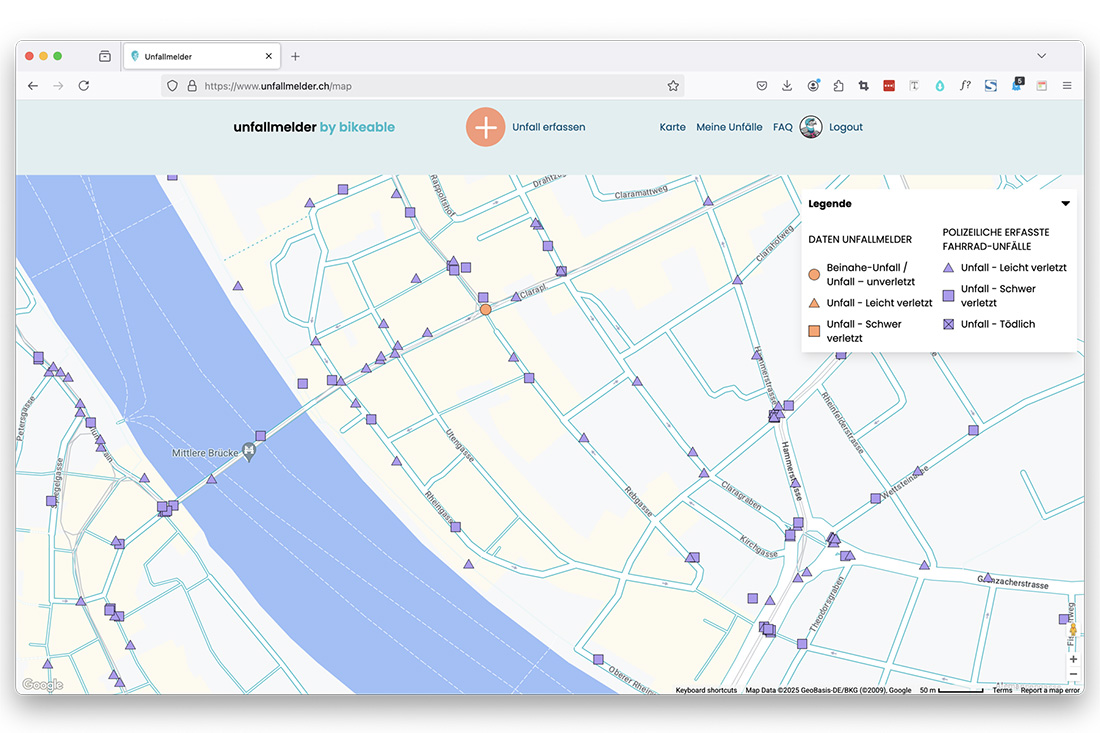Click the 'DATEN UNFALLMELDER' legend heading
Screen dimensions: 1100x733
(x=860, y=239)
